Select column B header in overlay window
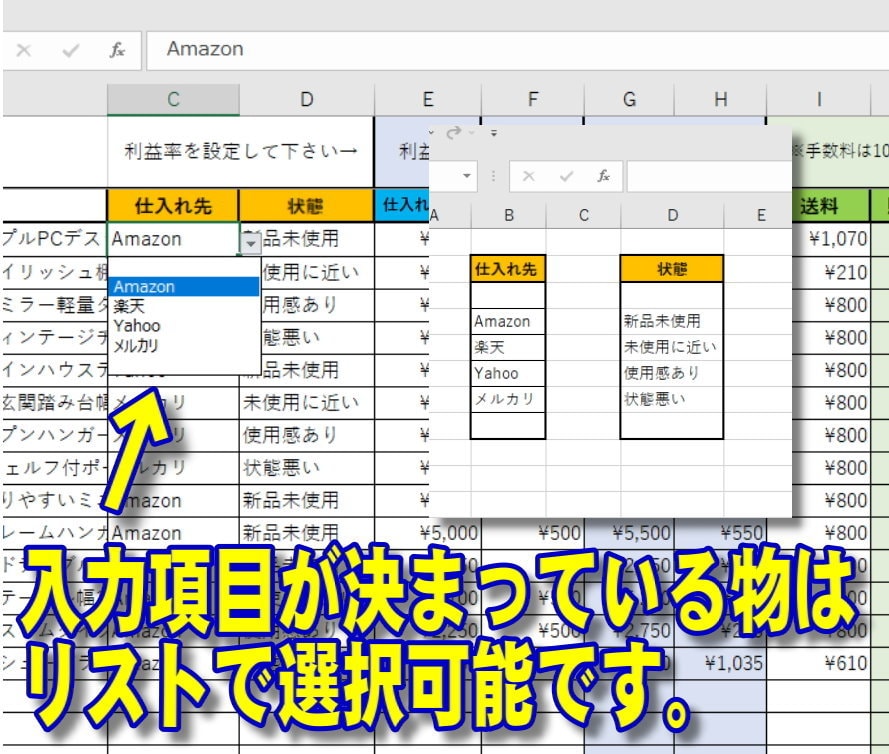The image size is (889, 754). coord(509,215)
